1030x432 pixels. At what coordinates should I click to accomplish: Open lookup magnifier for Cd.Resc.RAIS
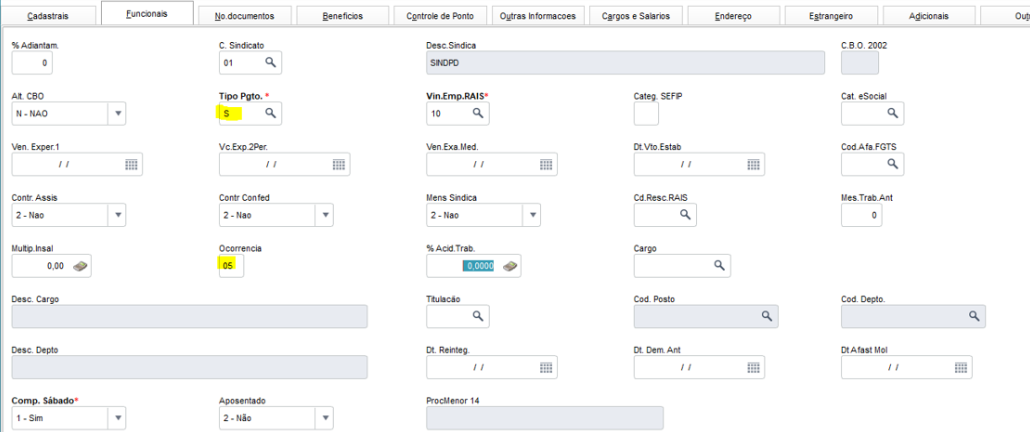(685, 215)
